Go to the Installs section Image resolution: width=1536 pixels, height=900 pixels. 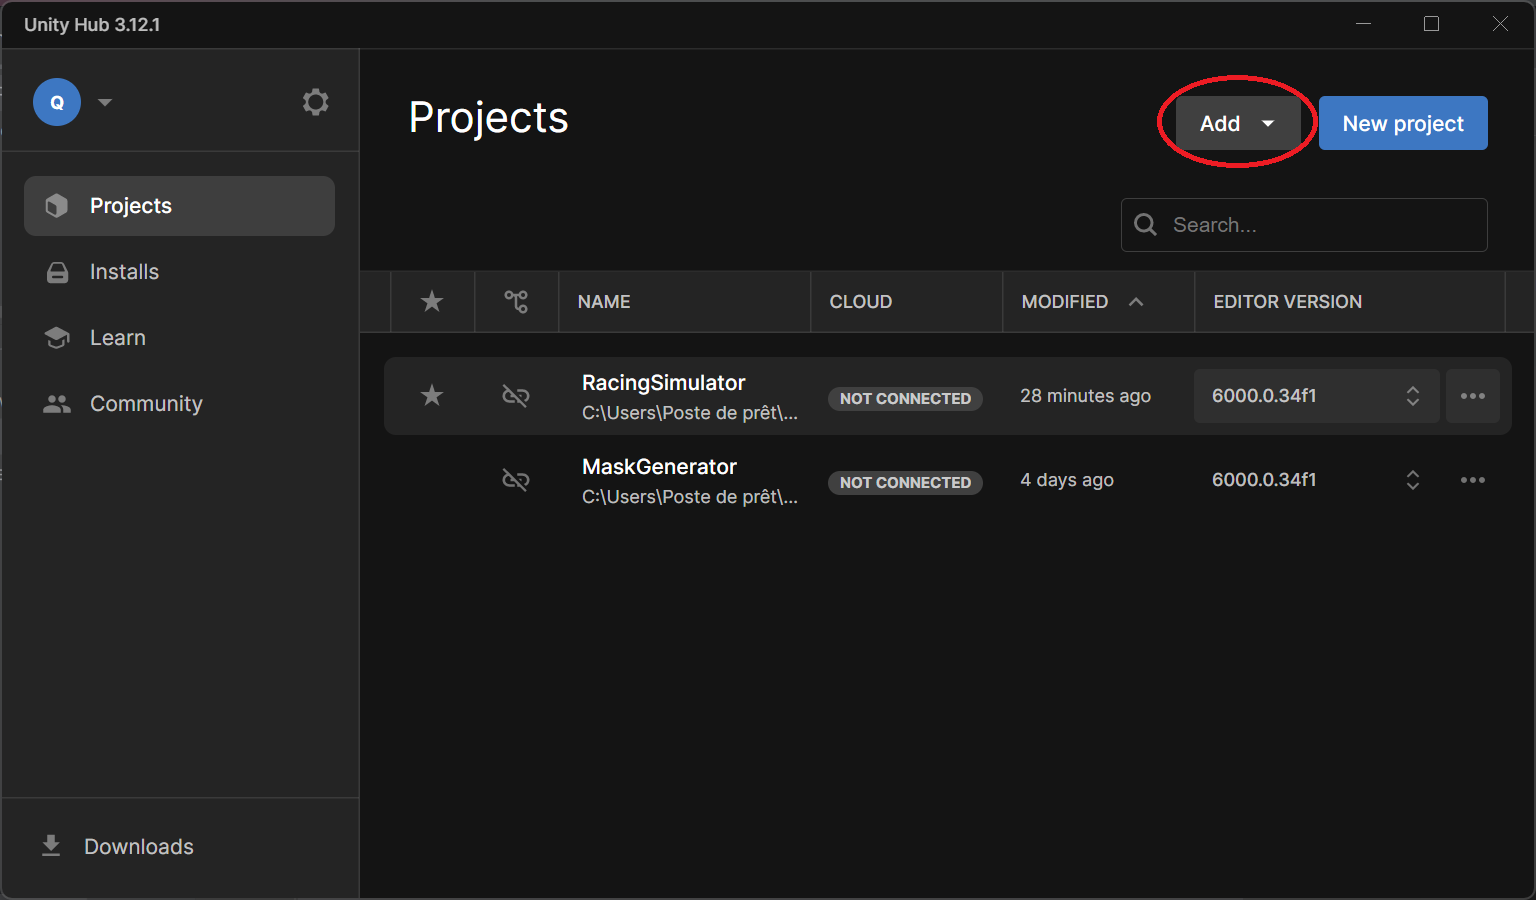point(124,272)
